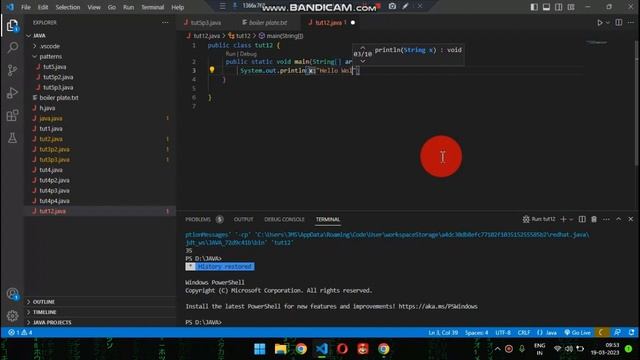Toggle primary side bar layout icon
This screenshot has width=640, height=360.
tap(534, 7)
